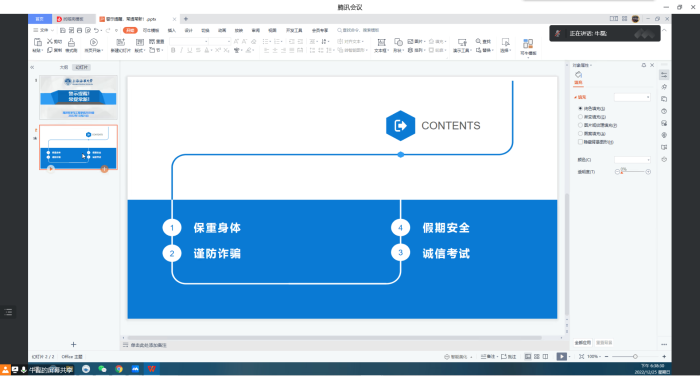This screenshot has height=376, width=700.
Task: Click the Find magnifier icon
Action: pyautogui.click(x=478, y=41)
